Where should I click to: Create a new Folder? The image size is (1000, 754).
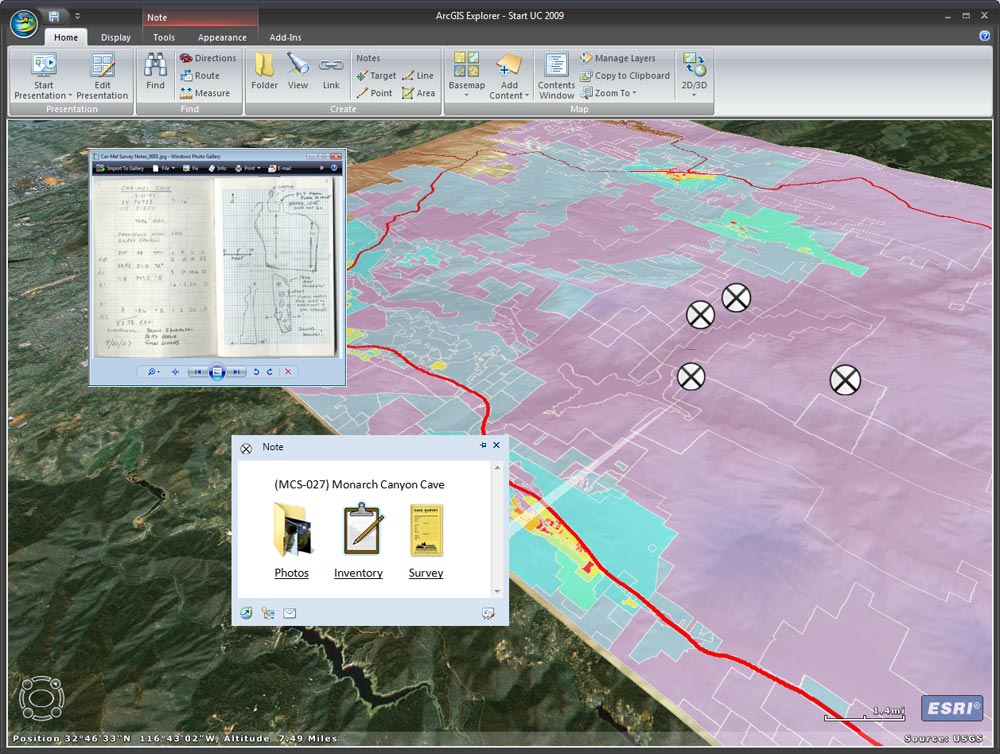264,71
